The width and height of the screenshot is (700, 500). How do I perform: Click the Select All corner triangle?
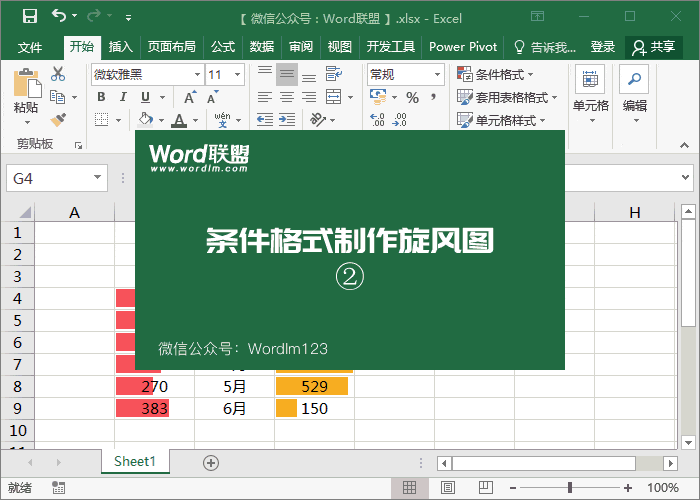coord(25,212)
